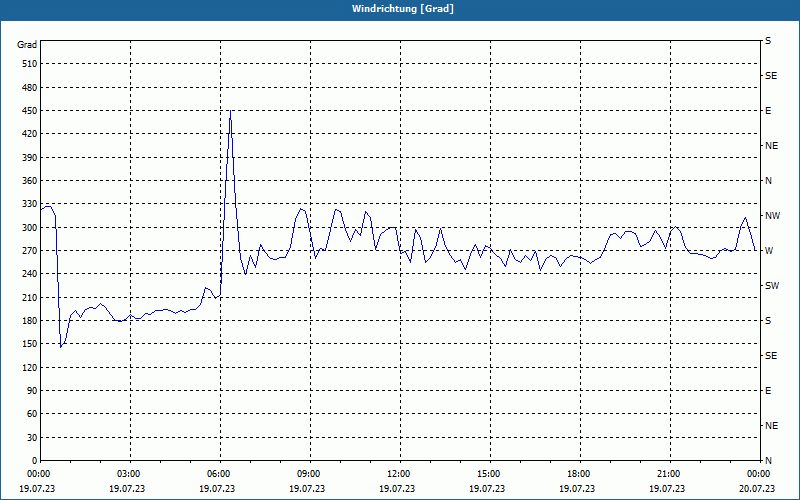Select the 300 y-axis label
Viewport: 800px width, 500px height.
coord(30,228)
